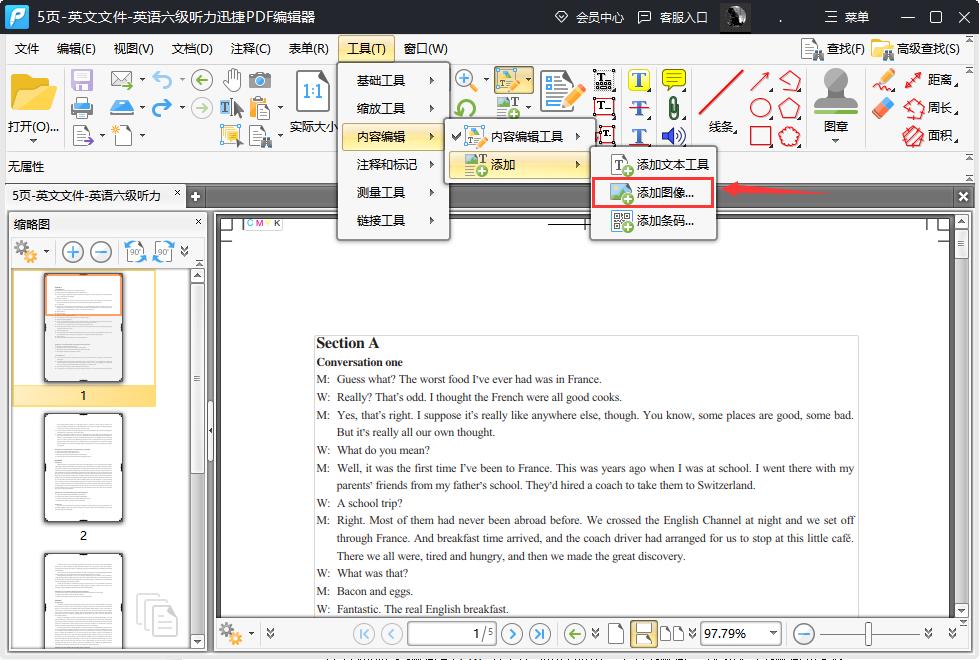Select the page 2 thumbnail
Image resolution: width=980 pixels, height=660 pixels.
[83, 467]
